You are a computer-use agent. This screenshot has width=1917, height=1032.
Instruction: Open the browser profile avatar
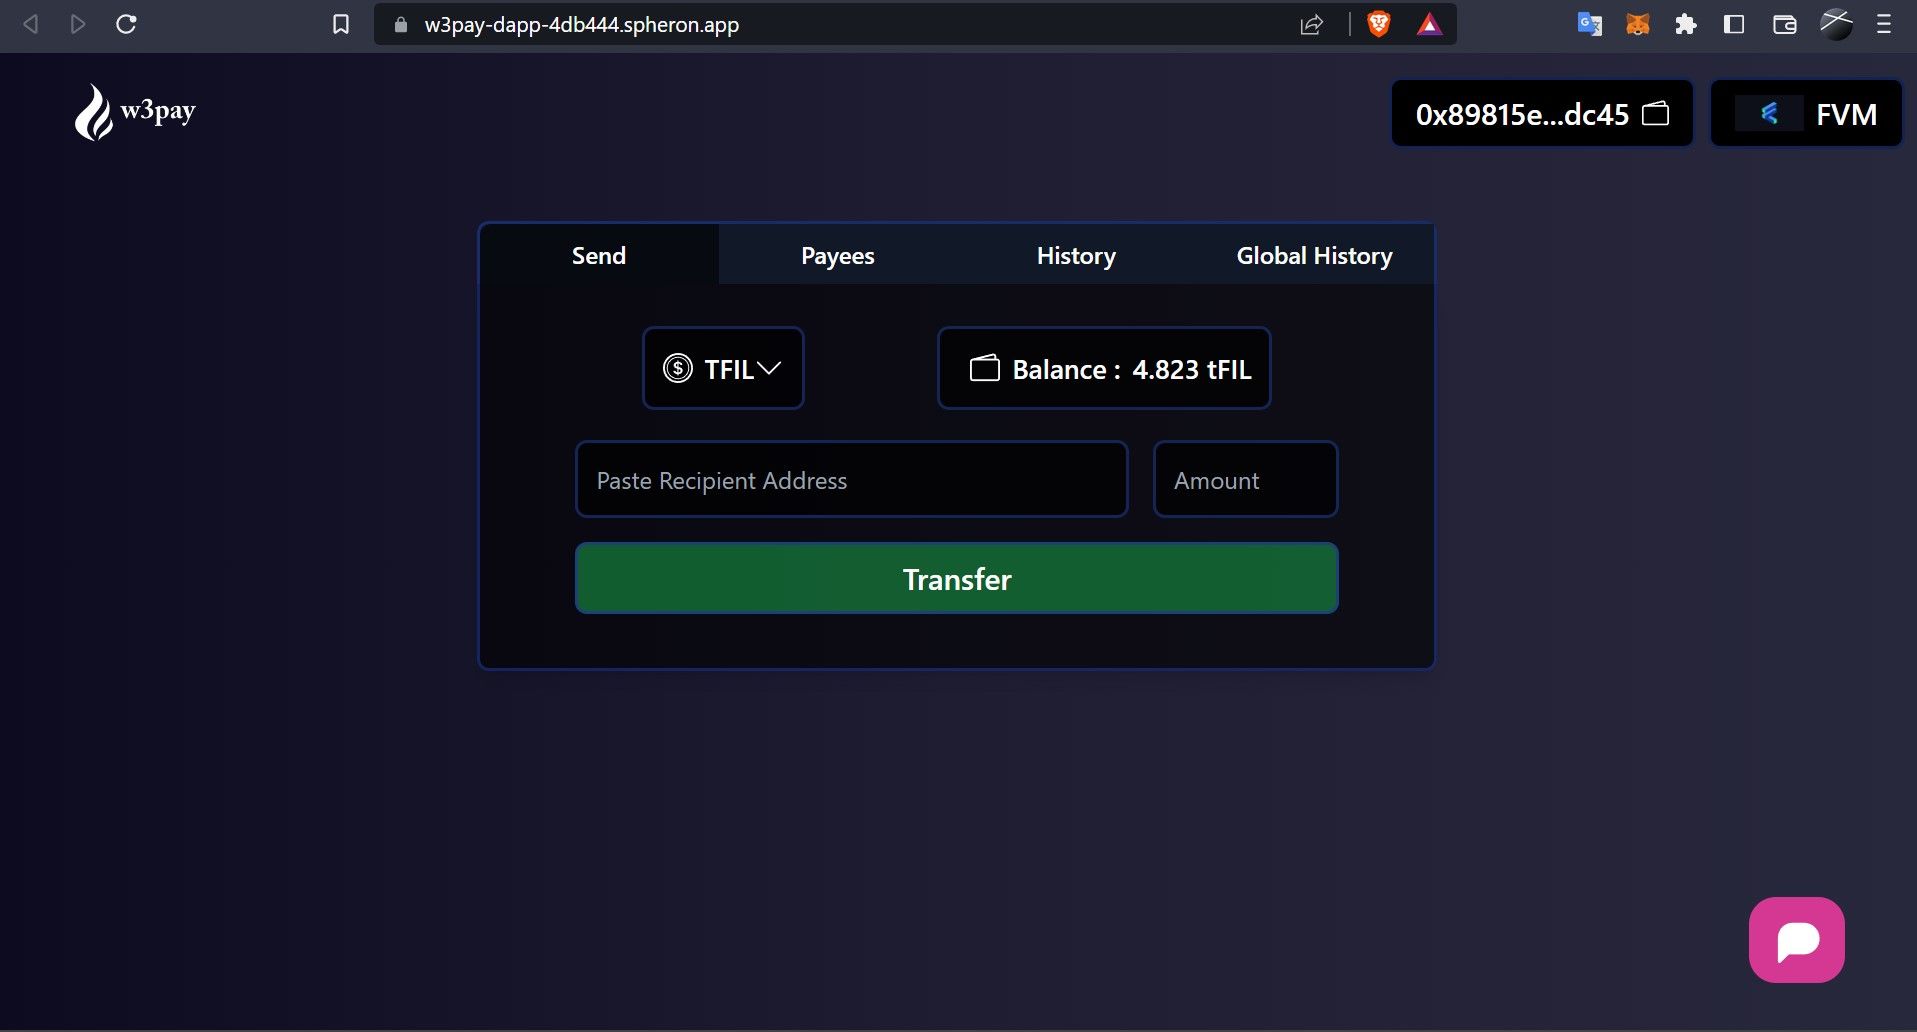coord(1836,24)
